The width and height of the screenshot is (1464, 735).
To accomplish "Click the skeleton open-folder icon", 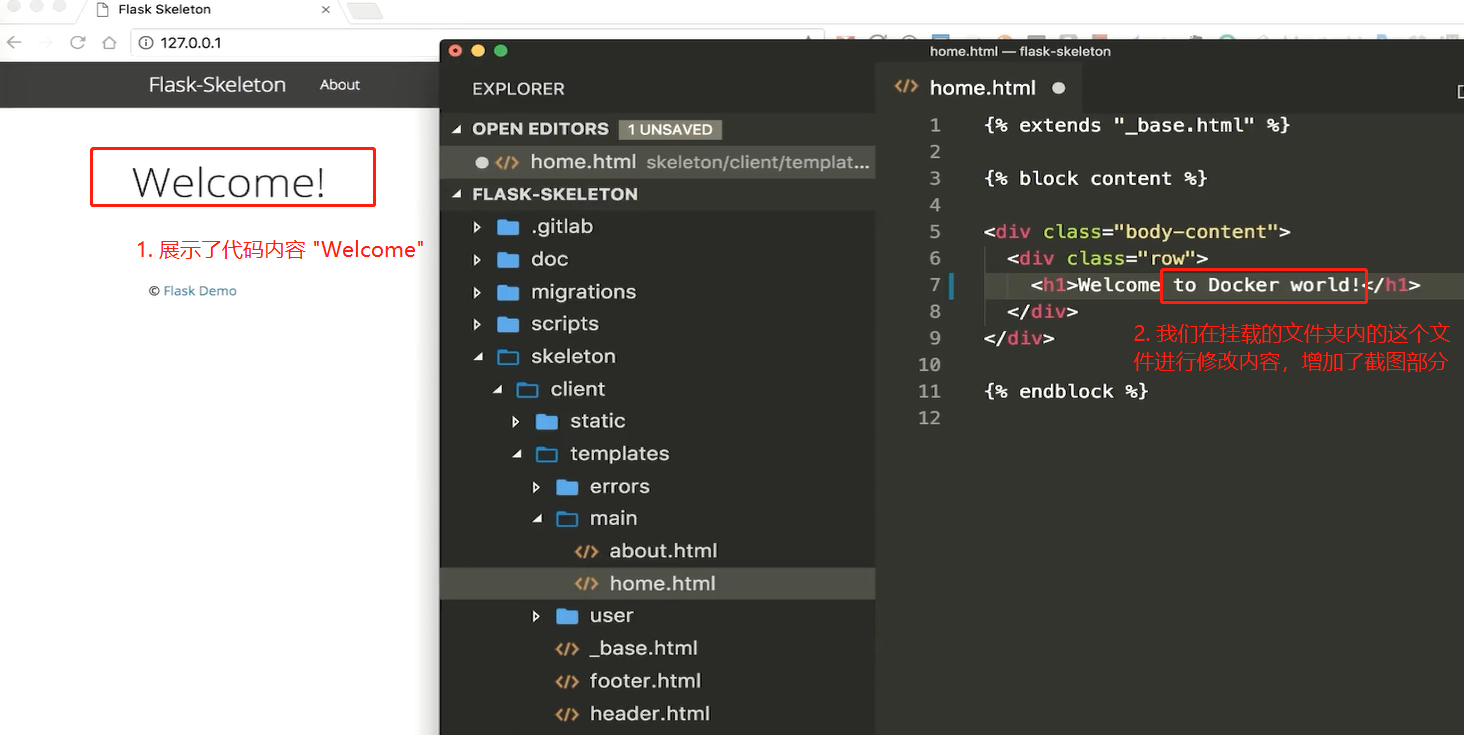I will coord(509,356).
